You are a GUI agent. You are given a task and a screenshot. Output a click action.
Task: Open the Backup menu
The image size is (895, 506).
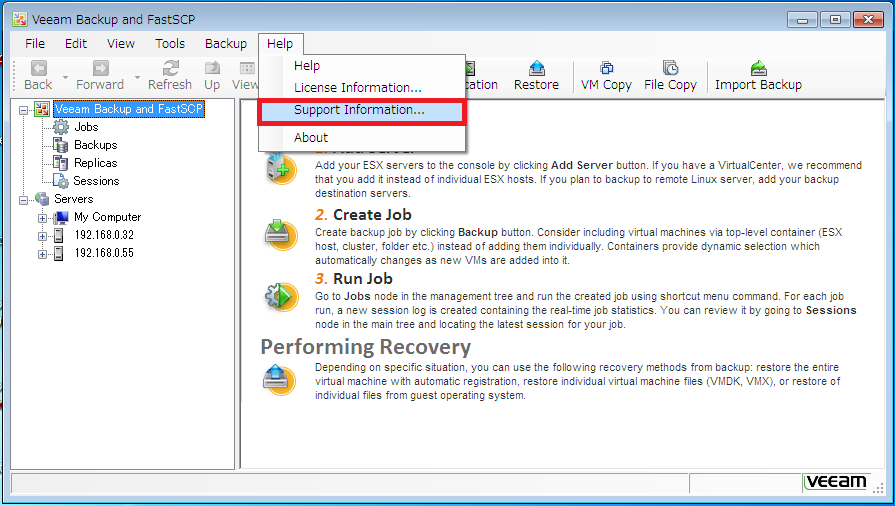click(x=226, y=43)
